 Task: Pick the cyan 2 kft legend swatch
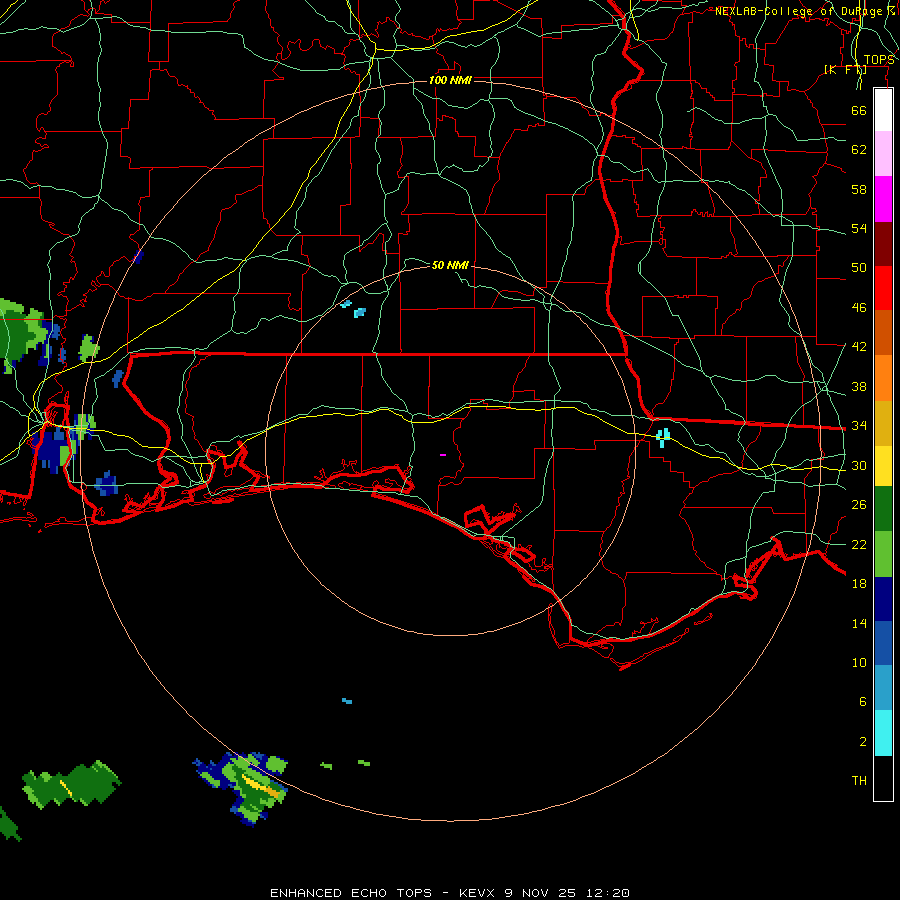[883, 733]
